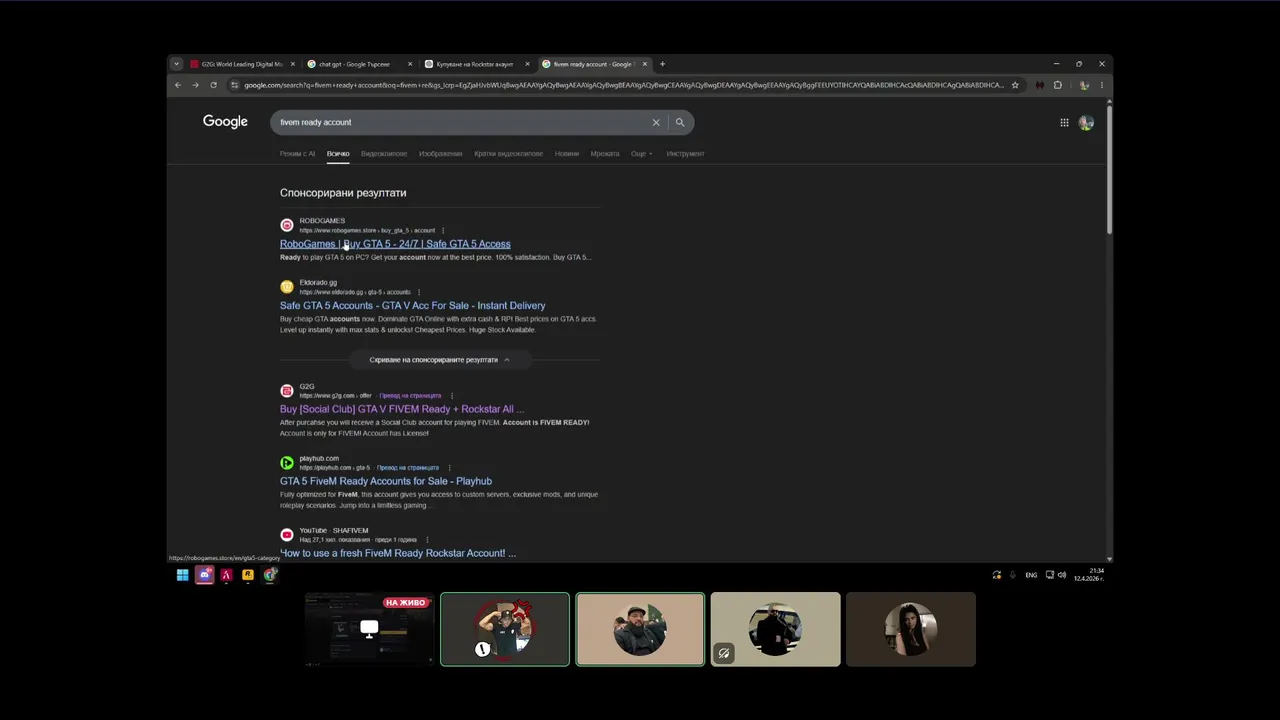The image size is (1280, 720).
Task: Open Safe GTA 5 Accounts Eldorado link
Action: click(x=413, y=306)
